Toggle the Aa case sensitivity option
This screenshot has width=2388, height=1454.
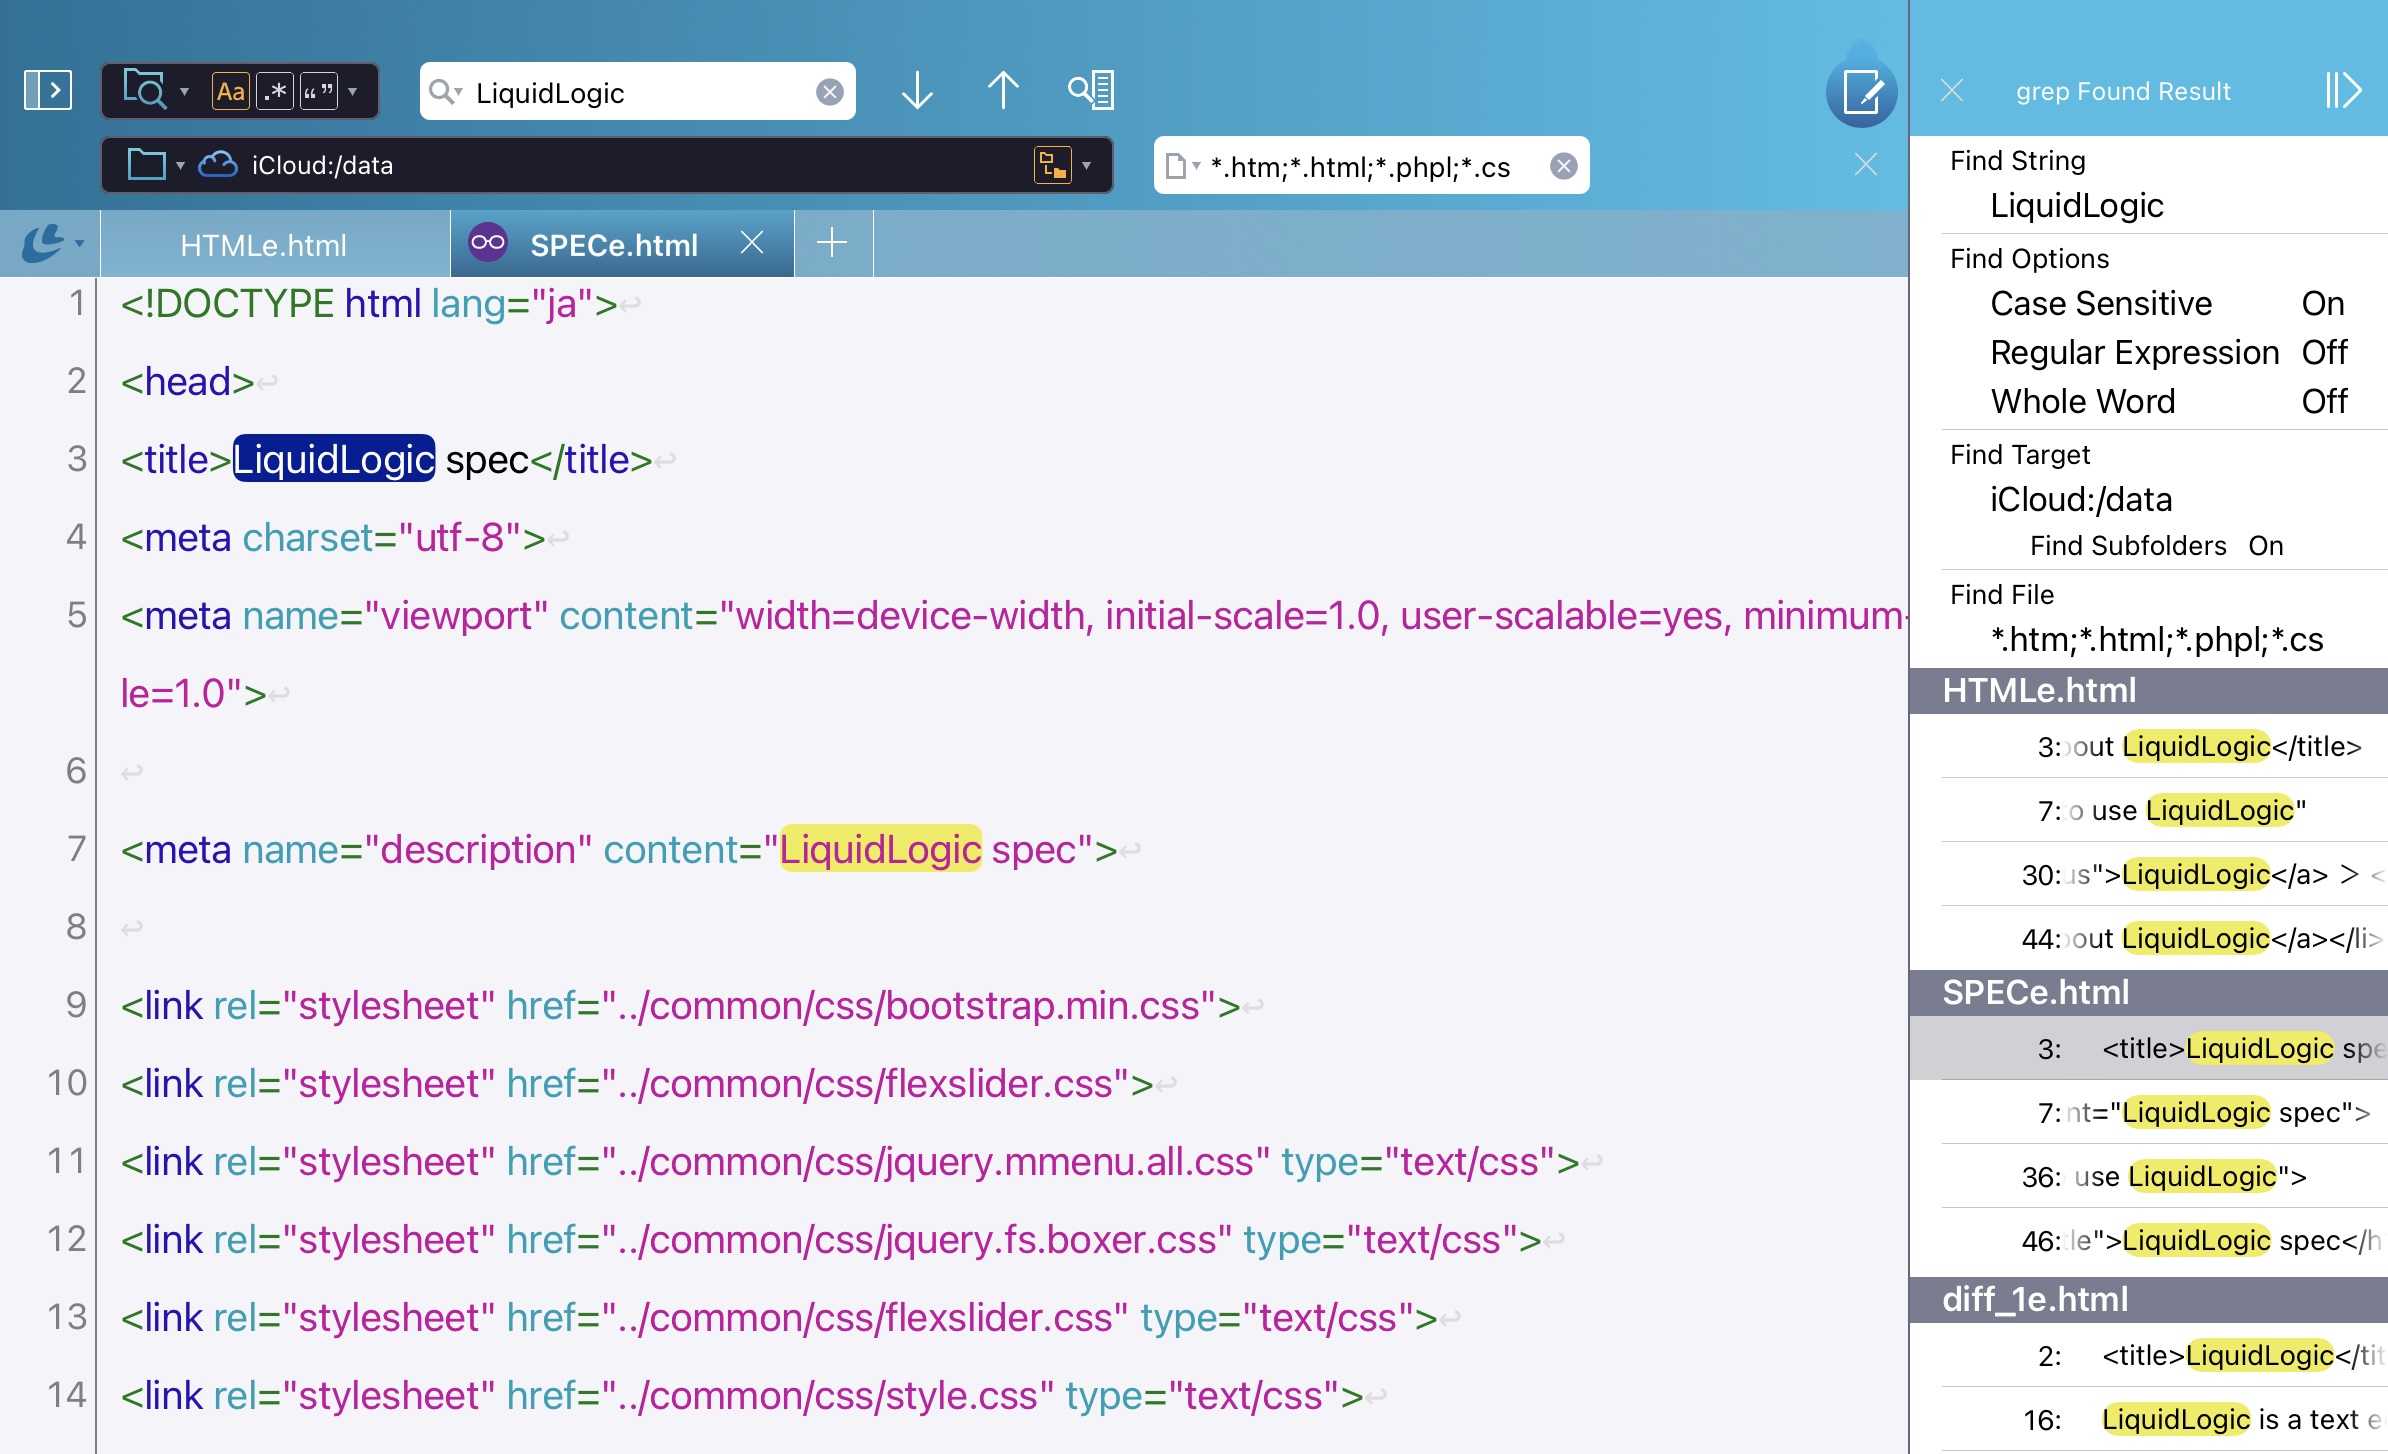point(233,90)
